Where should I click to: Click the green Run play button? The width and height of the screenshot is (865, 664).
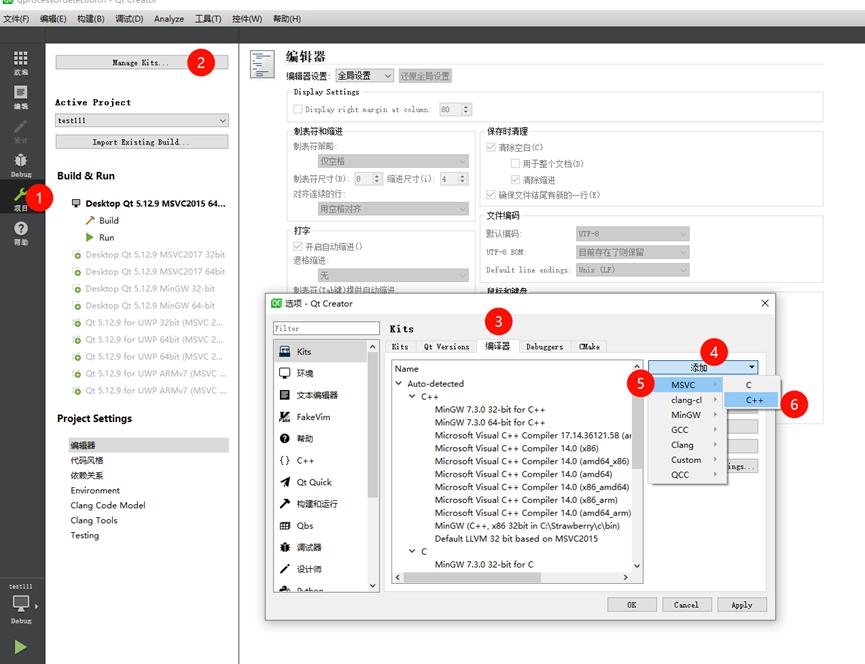click(x=20, y=646)
